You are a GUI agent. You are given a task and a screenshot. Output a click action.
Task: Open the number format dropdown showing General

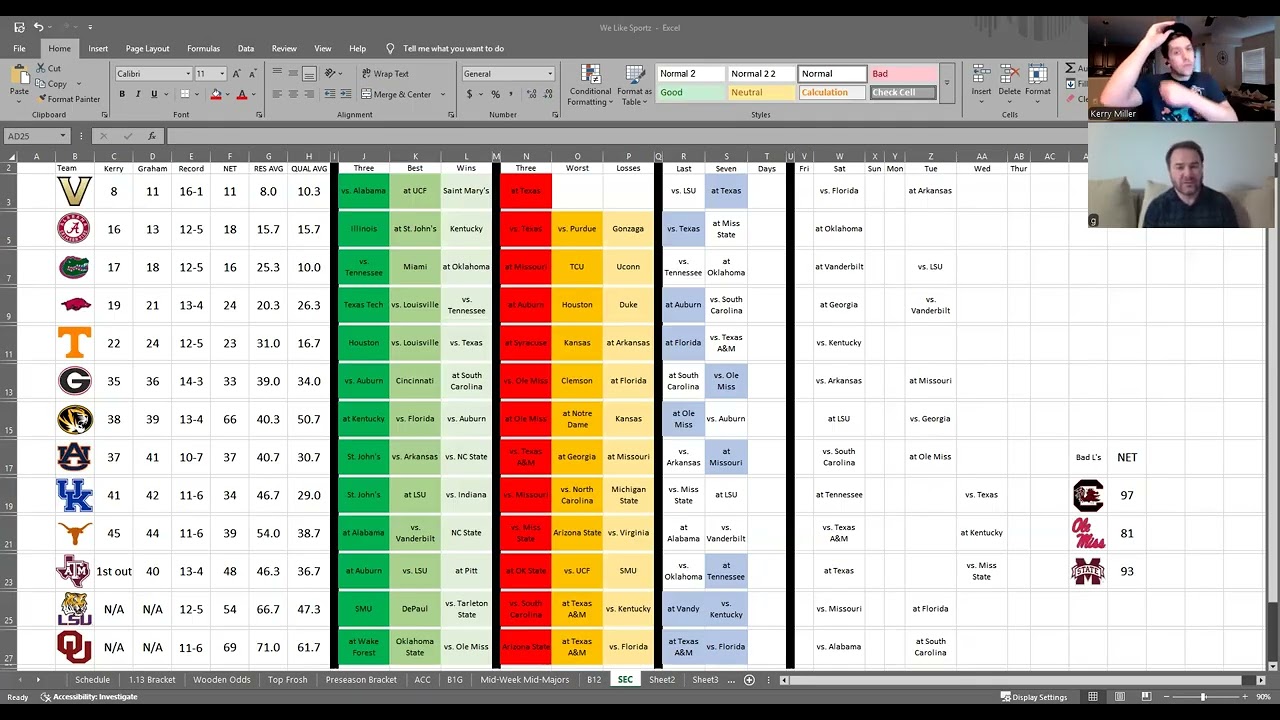click(549, 74)
